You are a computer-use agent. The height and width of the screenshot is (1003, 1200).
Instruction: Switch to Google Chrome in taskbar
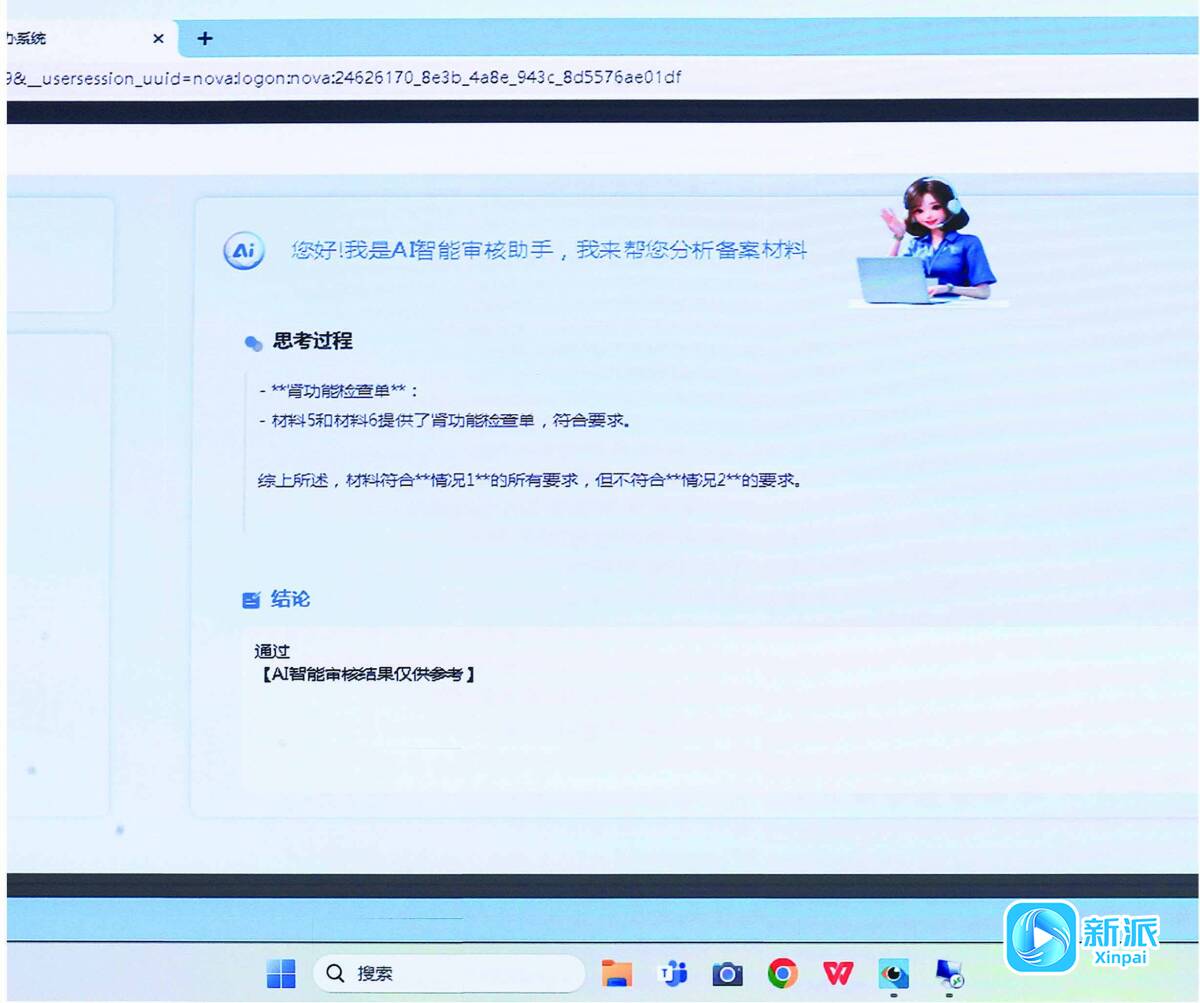coord(782,972)
